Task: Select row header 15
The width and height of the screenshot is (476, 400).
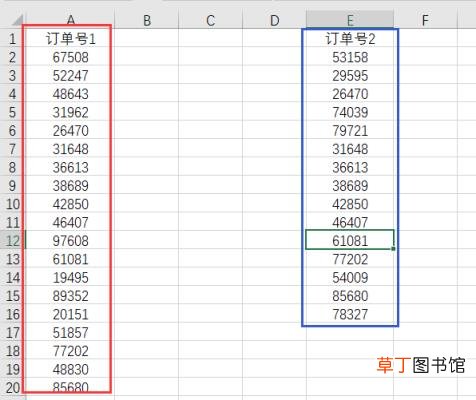Action: [13, 295]
